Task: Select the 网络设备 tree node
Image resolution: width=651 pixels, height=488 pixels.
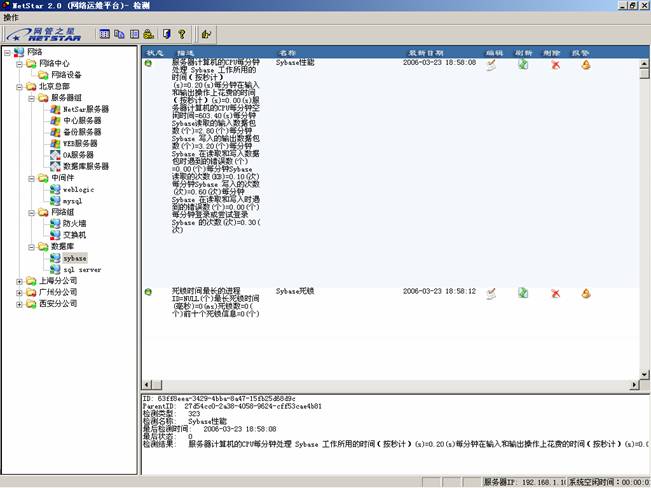Action: click(66, 75)
